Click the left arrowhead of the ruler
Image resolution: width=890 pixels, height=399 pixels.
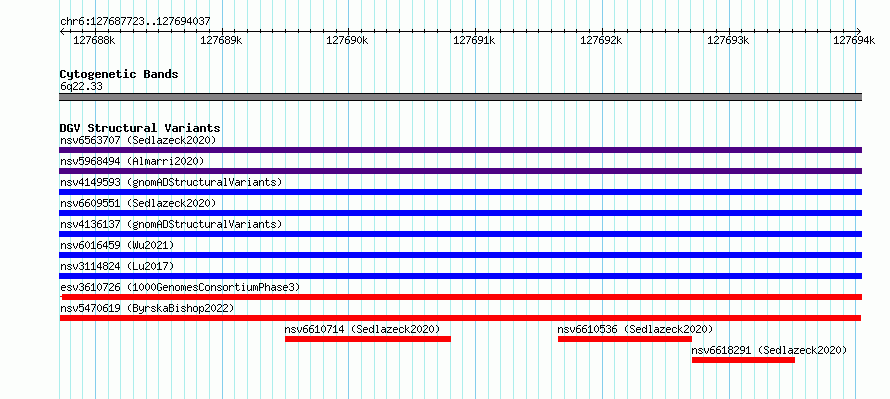click(62, 31)
